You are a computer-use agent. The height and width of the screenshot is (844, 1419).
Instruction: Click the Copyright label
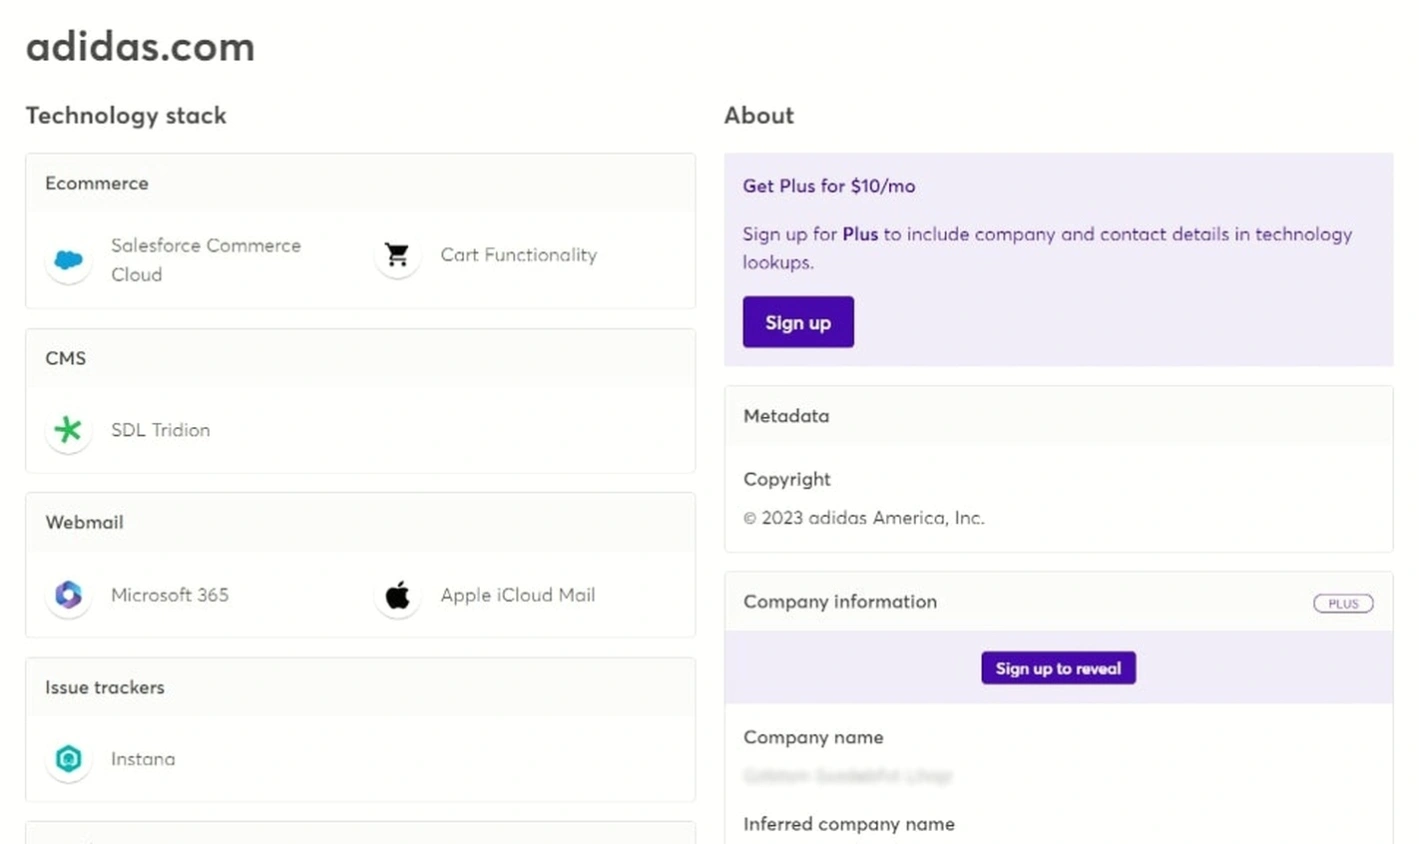coord(787,479)
